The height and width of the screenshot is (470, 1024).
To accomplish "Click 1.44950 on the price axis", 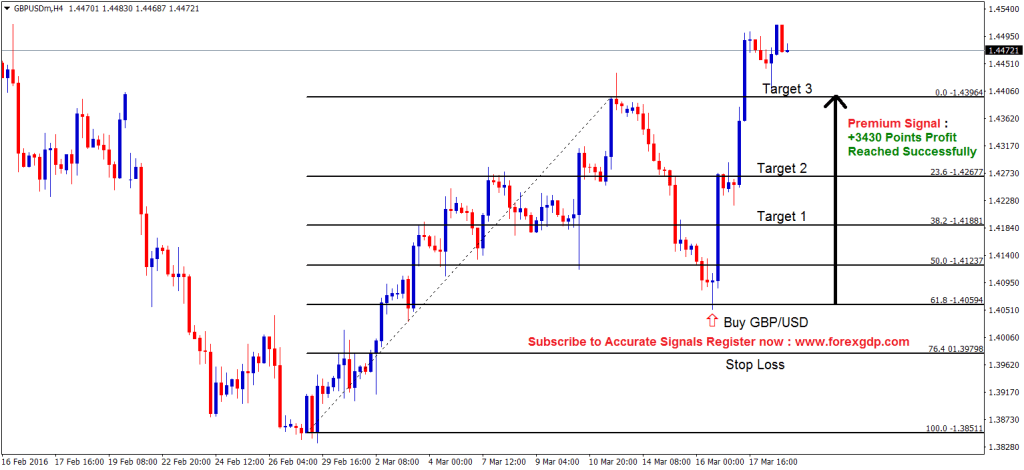I will coord(1004,37).
